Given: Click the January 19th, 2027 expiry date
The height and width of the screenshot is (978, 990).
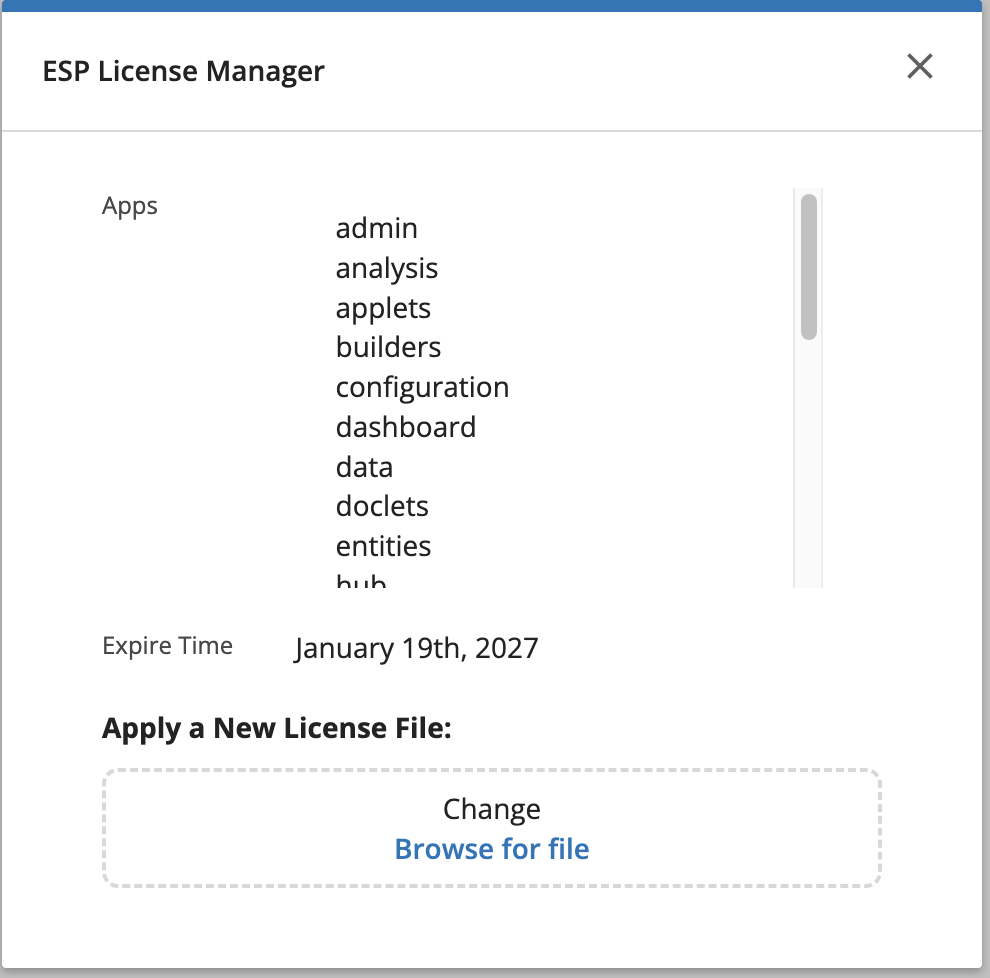Looking at the screenshot, I should click(x=415, y=648).
